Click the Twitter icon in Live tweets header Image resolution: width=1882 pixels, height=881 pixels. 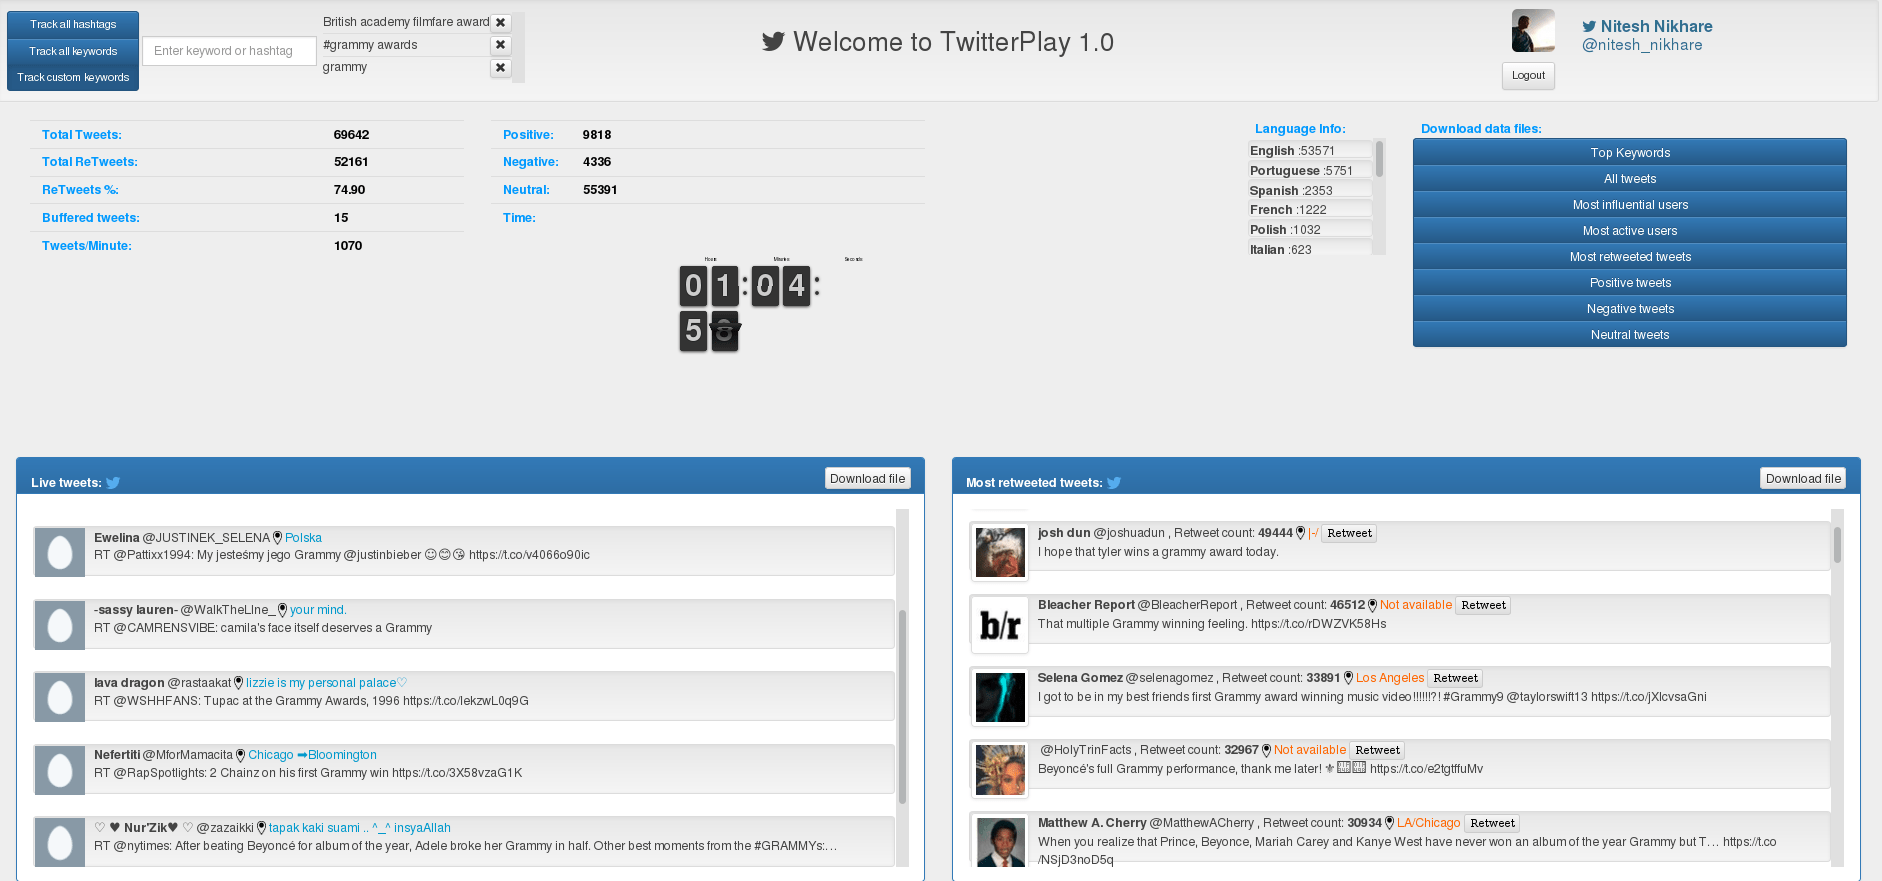click(113, 483)
